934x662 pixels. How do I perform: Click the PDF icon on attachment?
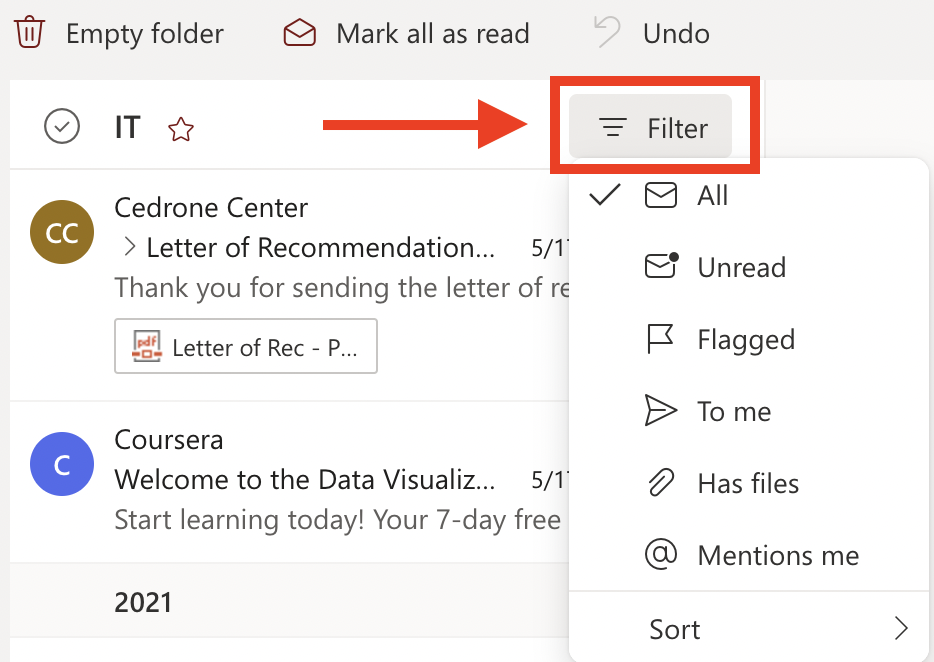coord(147,347)
